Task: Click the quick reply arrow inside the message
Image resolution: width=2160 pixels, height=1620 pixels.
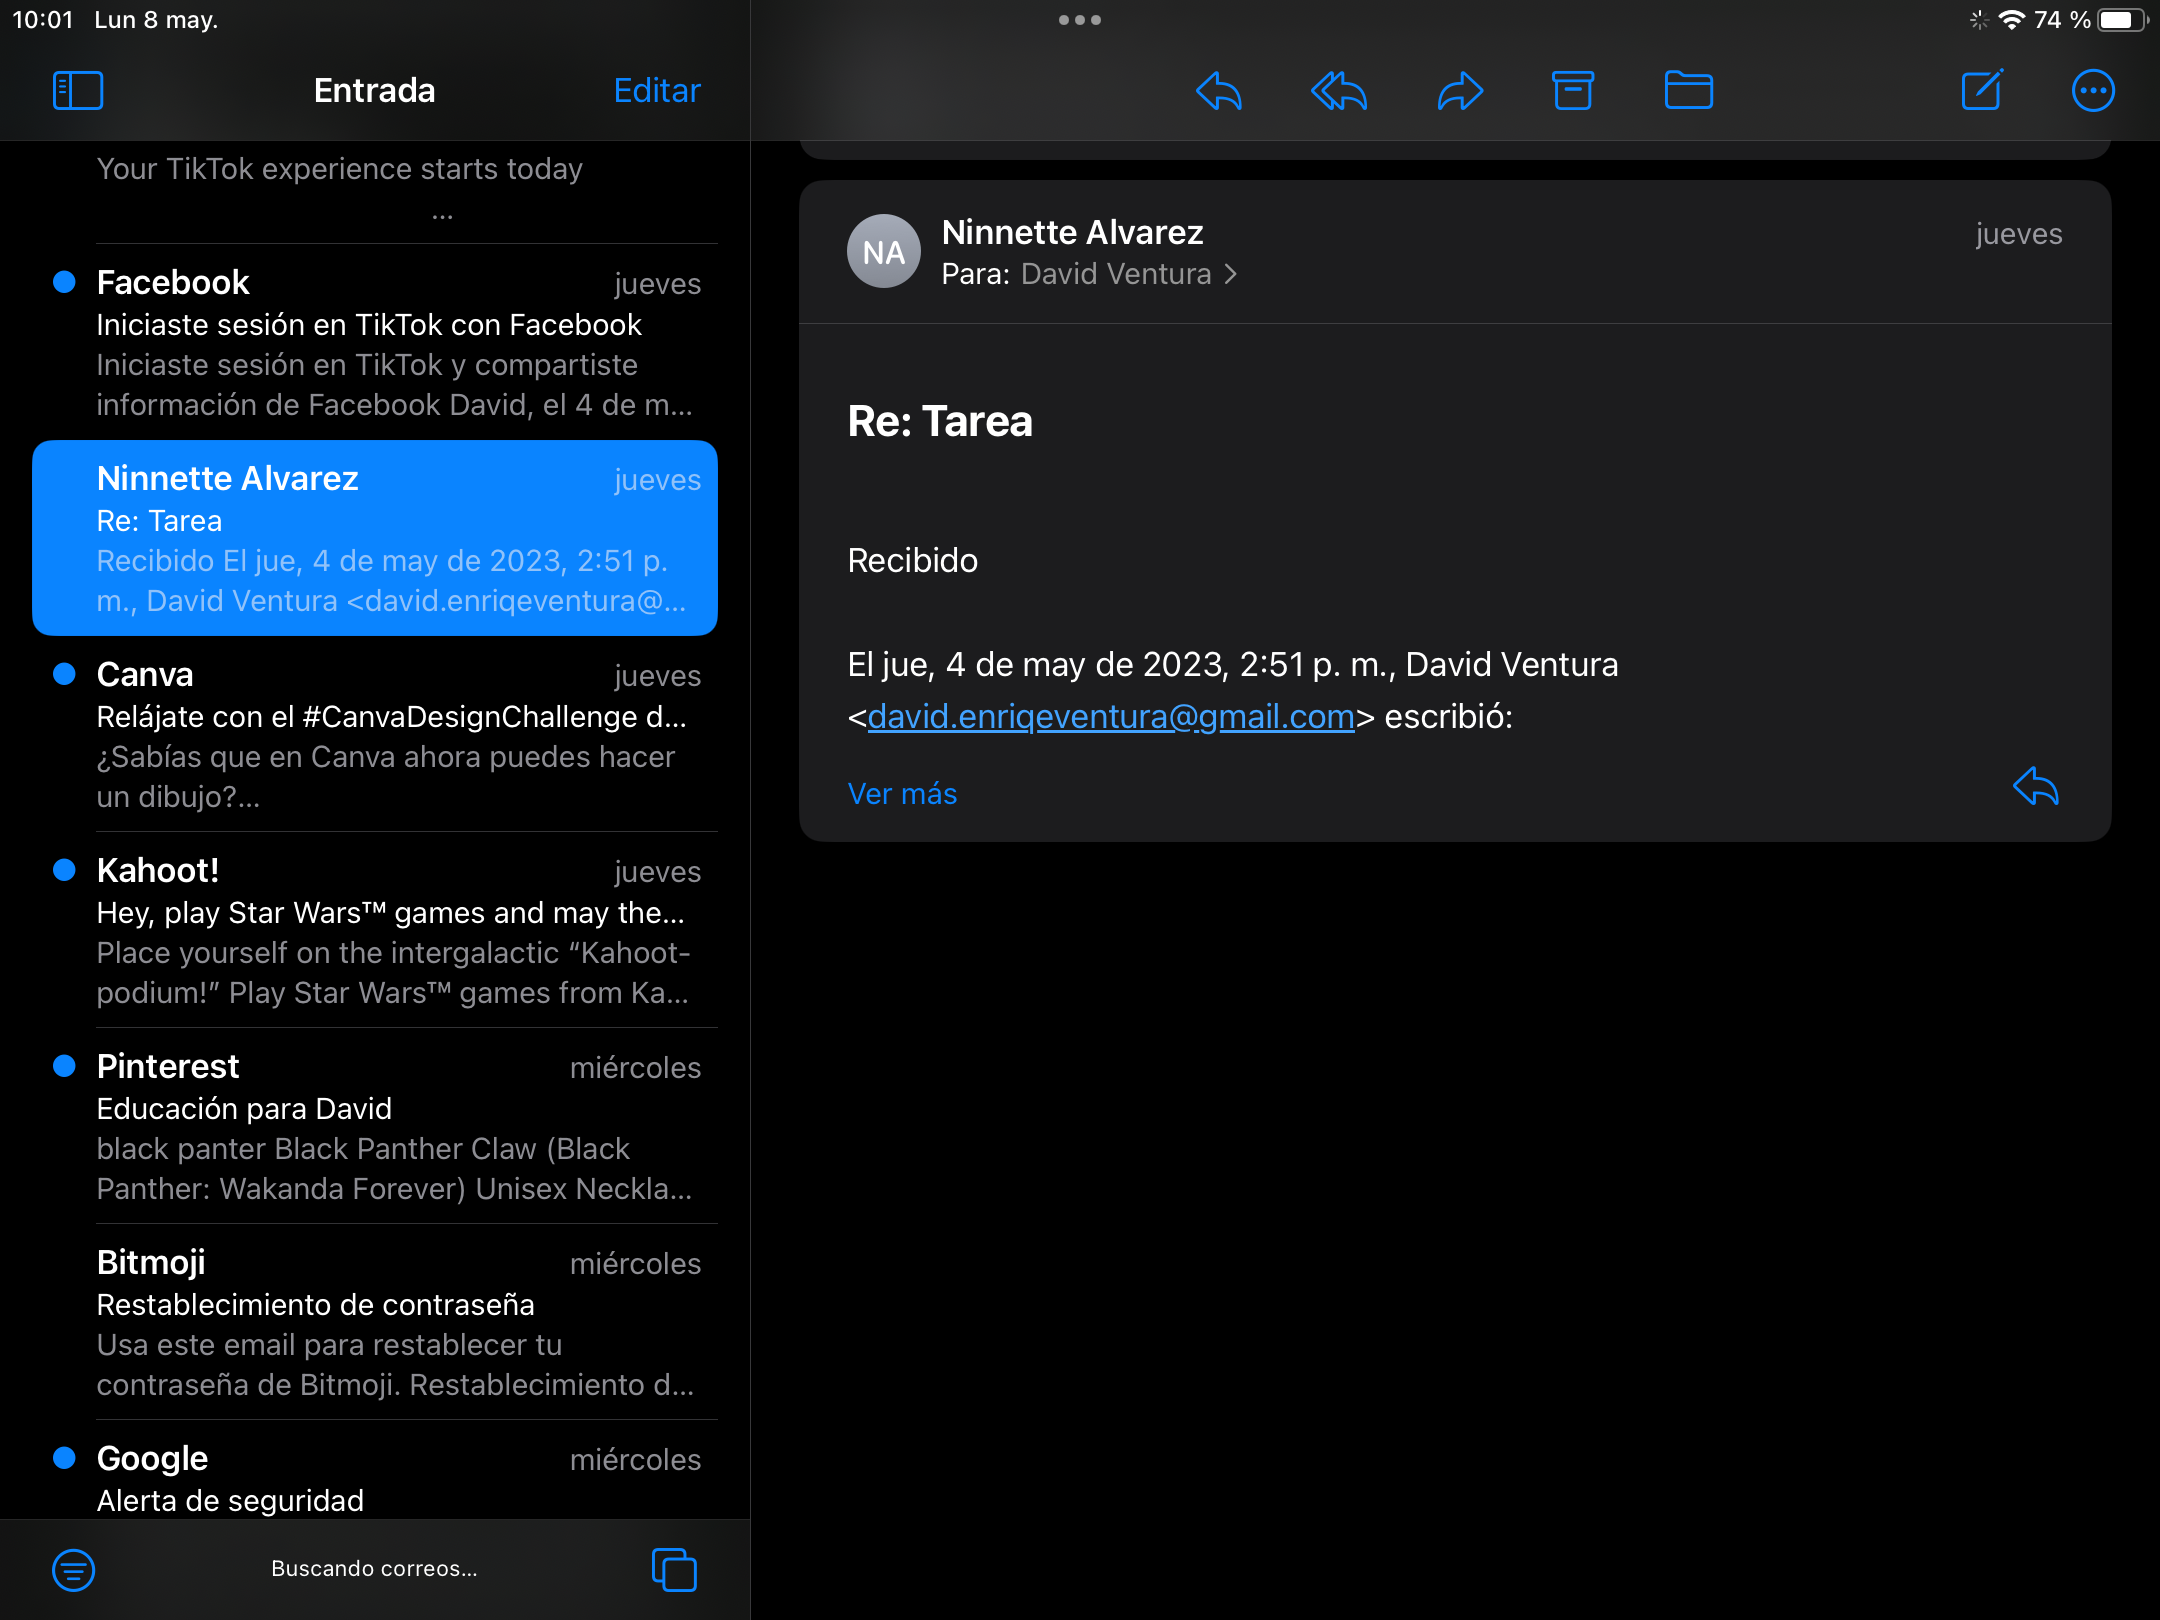Action: pyautogui.click(x=2036, y=787)
